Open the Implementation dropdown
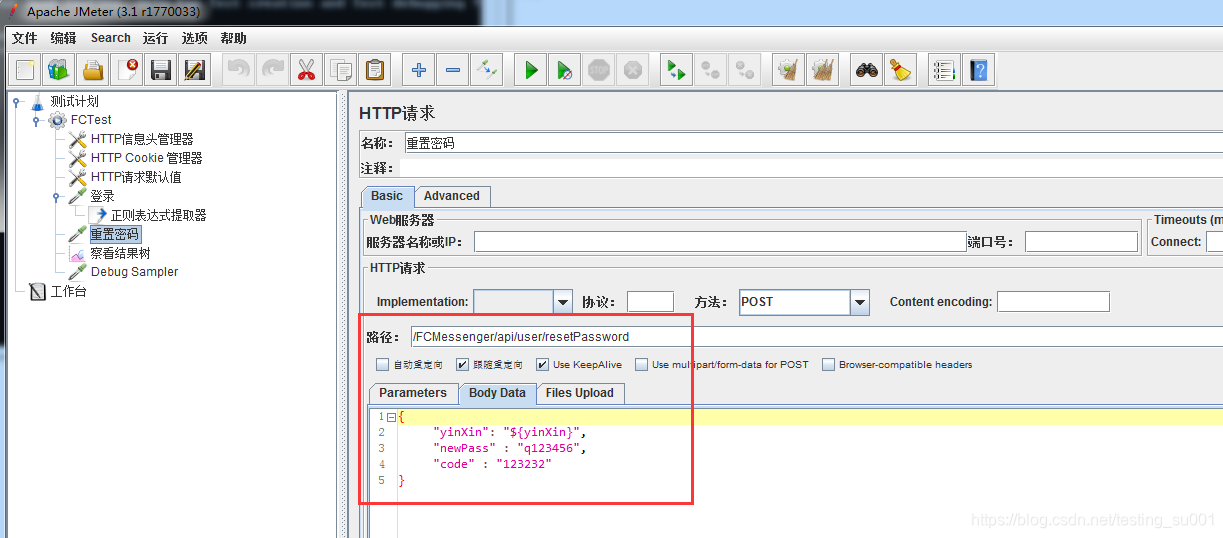Screen dimensions: 1223x538 562,301
